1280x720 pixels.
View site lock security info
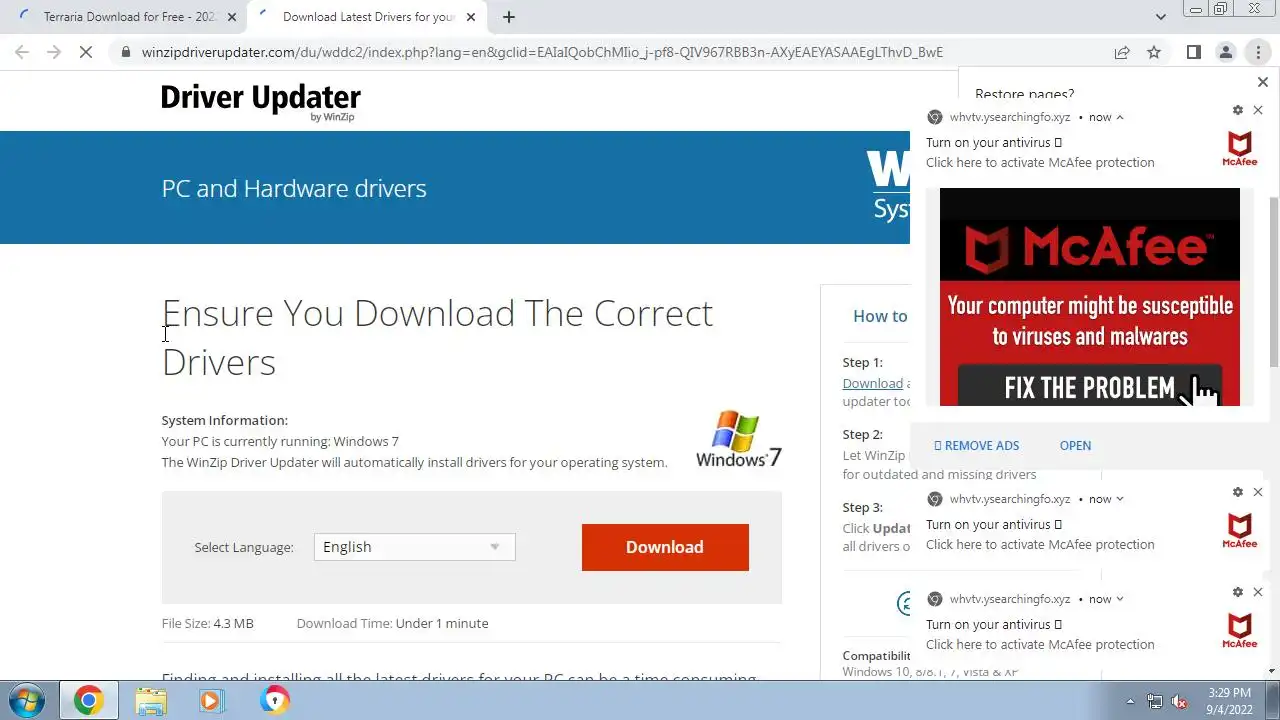(125, 52)
